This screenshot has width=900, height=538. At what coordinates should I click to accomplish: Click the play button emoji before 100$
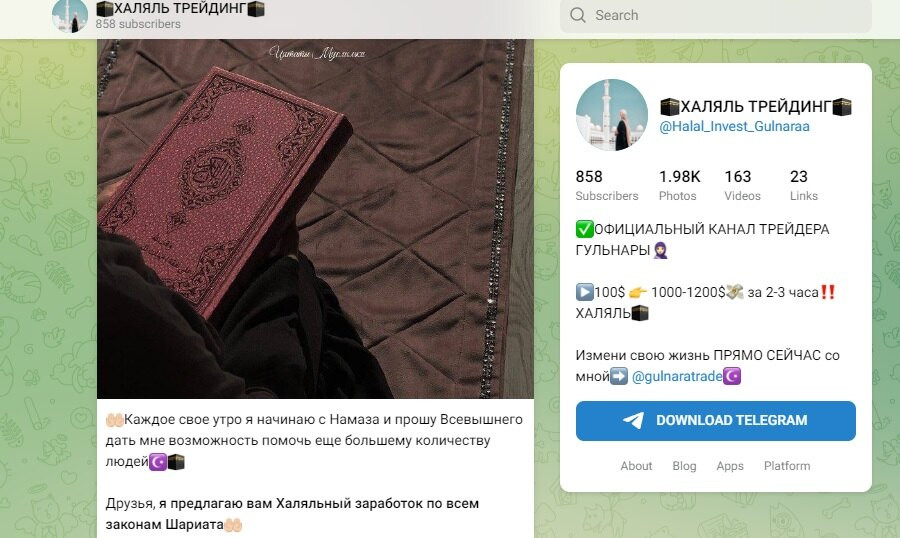click(584, 292)
